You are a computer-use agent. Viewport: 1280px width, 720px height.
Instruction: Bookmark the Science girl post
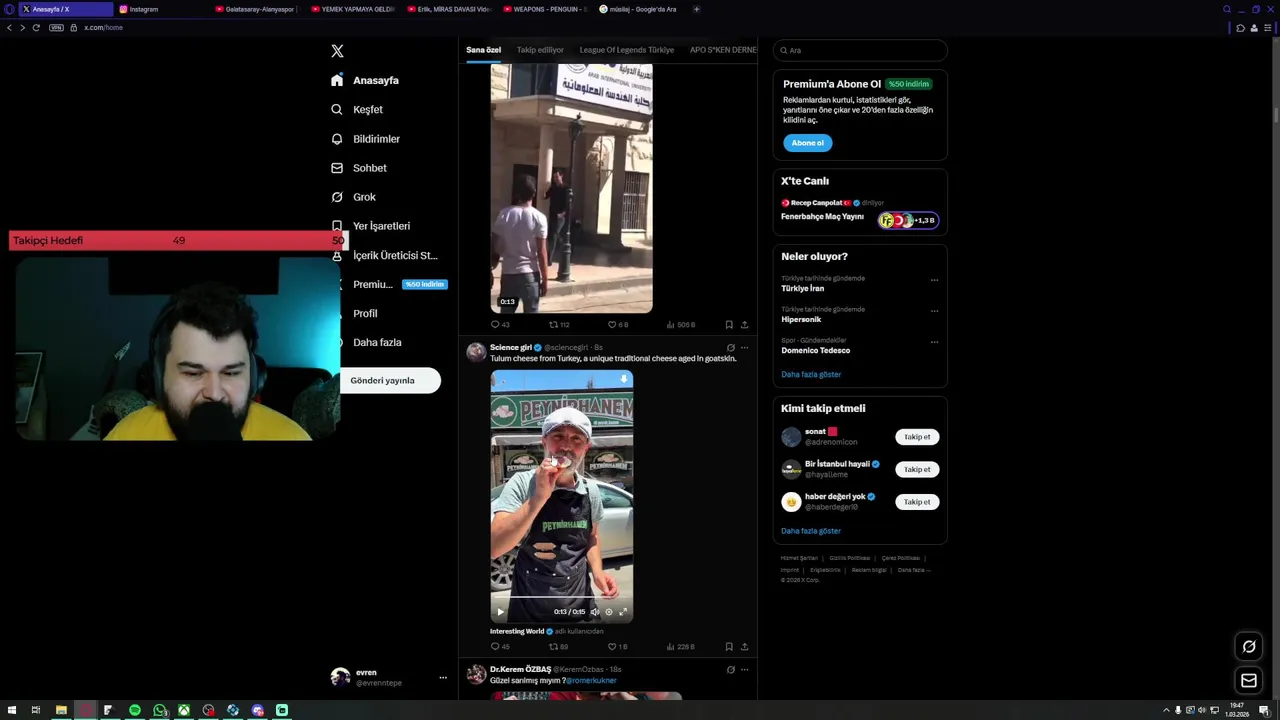729,647
